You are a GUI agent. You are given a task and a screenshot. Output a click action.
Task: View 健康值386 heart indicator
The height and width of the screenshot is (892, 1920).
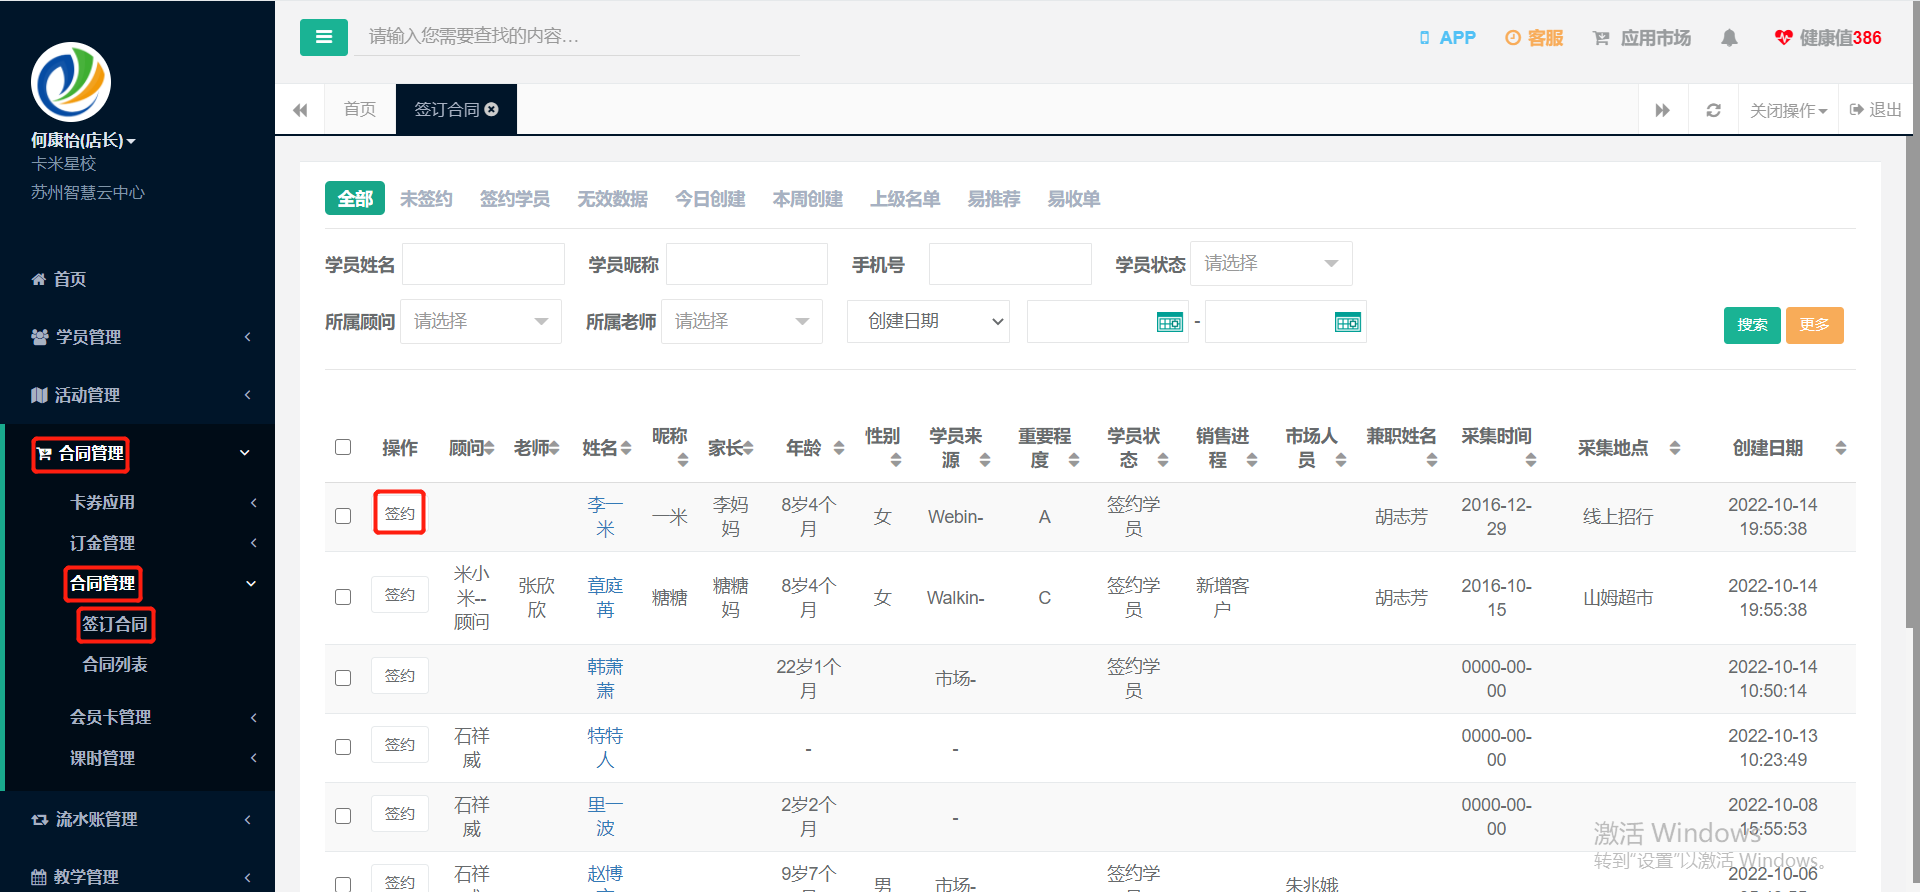click(x=1828, y=38)
